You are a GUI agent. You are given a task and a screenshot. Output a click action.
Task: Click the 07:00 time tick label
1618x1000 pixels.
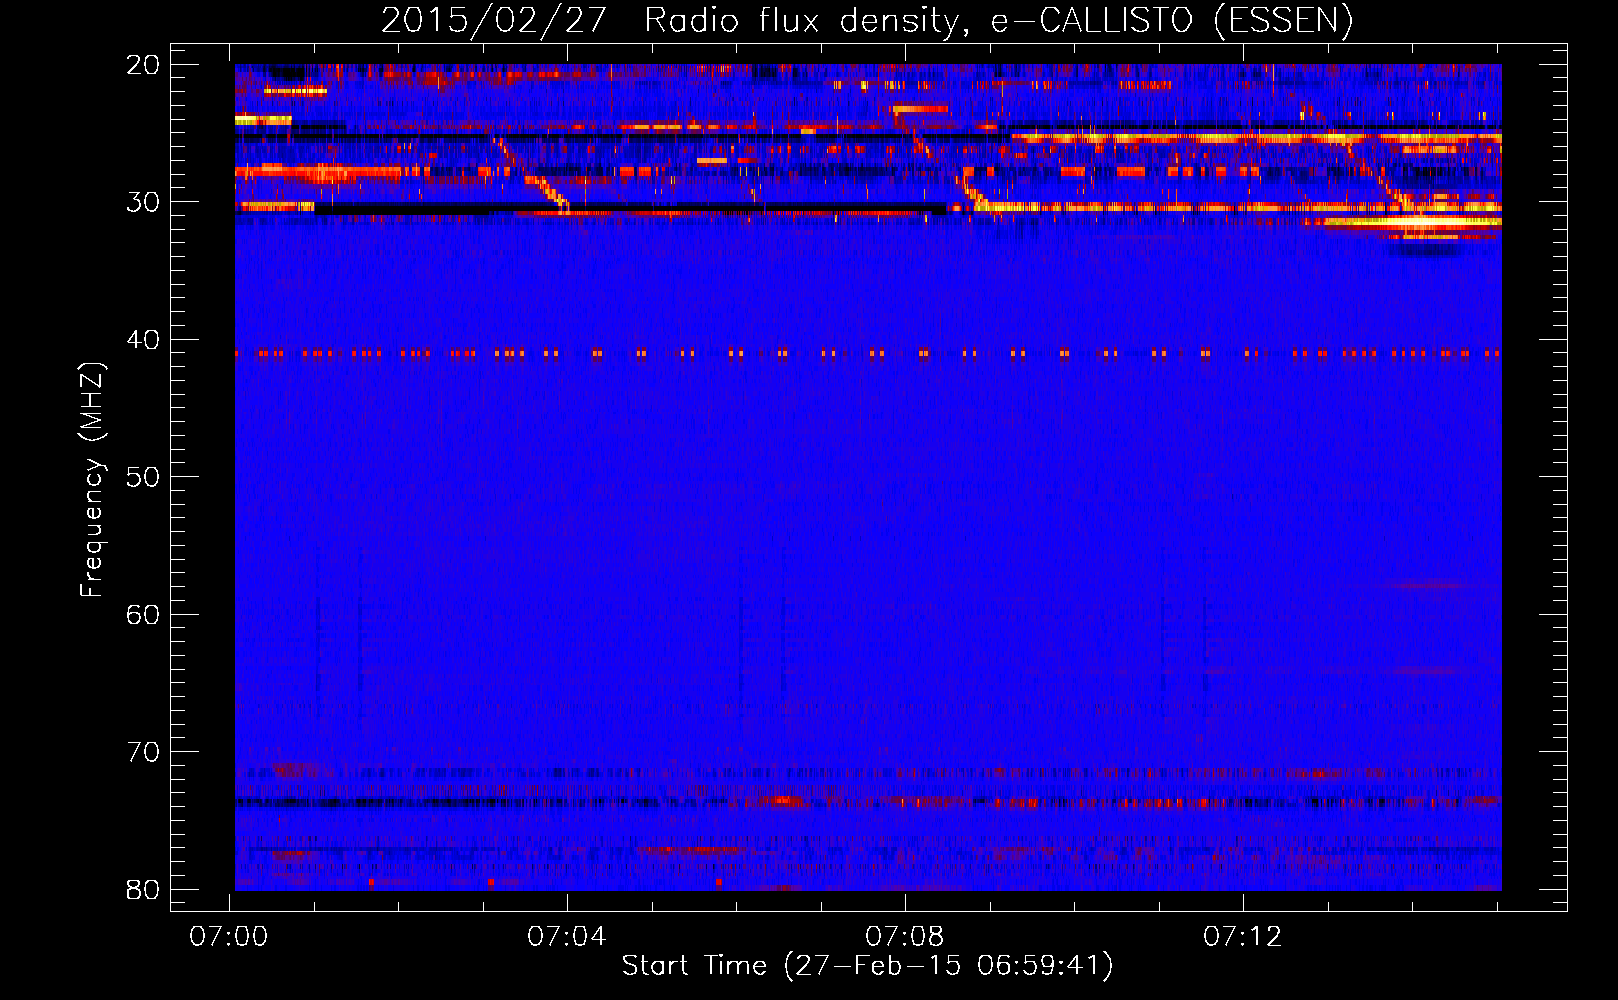click(x=229, y=937)
